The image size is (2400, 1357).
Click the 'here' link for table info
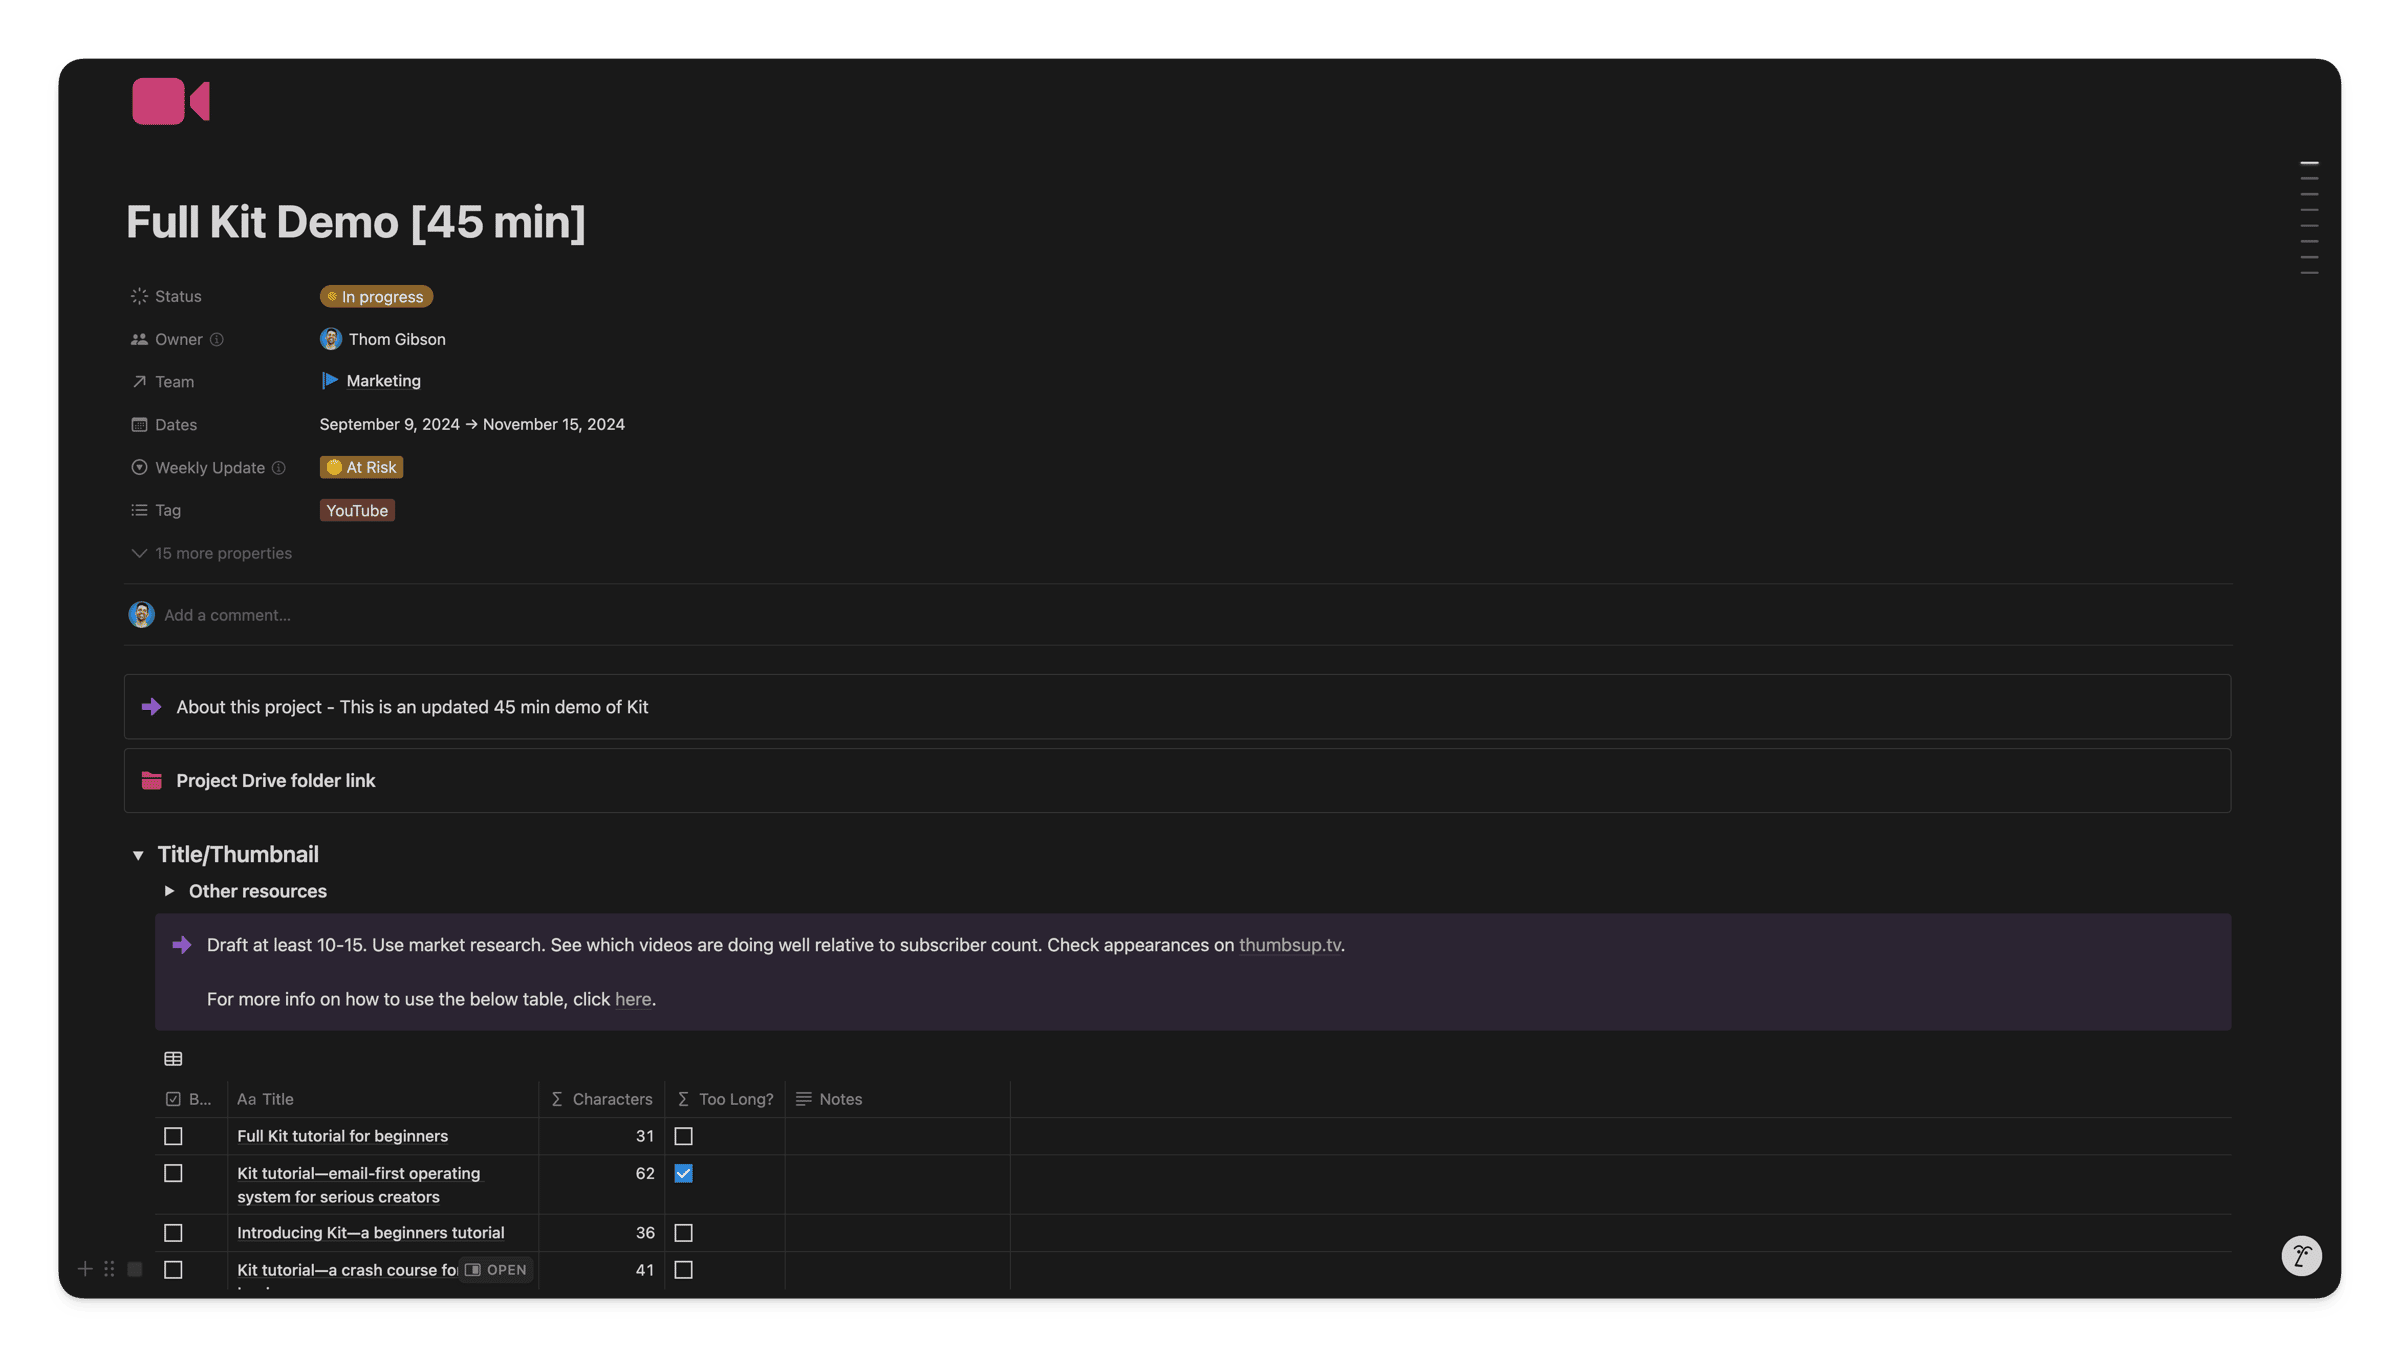[x=632, y=999]
